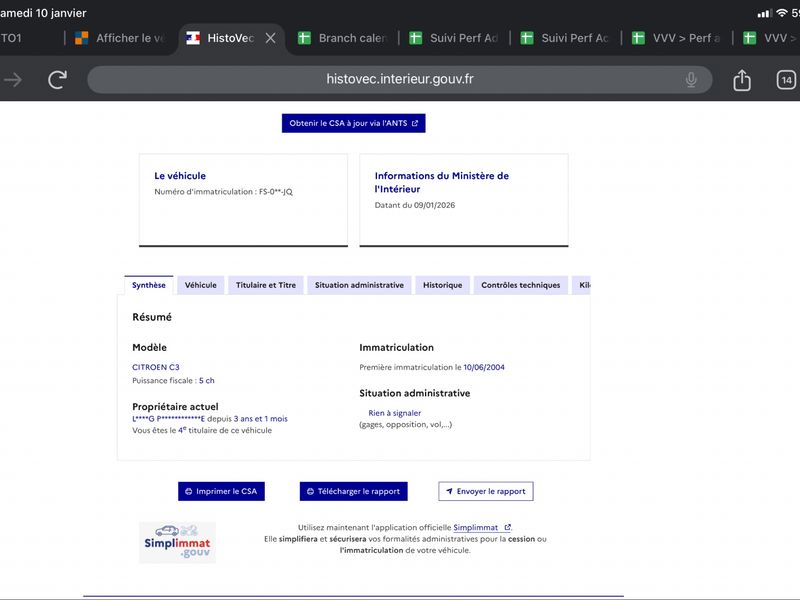Show all 14 open tabs
800x600 pixels.
coord(786,80)
